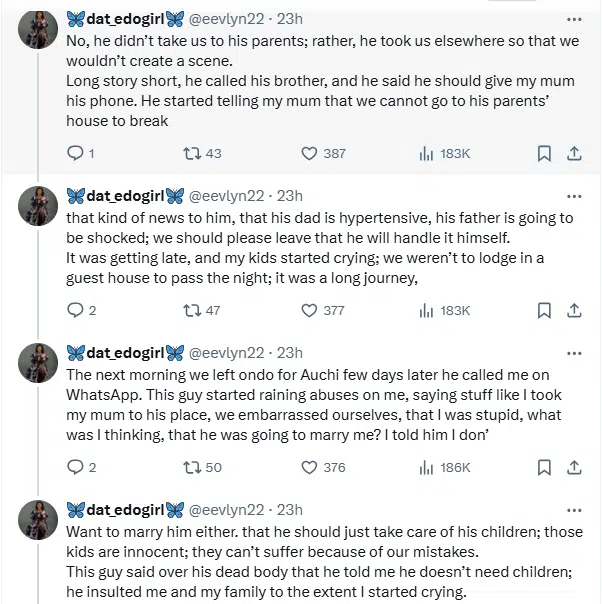Repost the tweet with 47 reposts
602x604 pixels.
coord(188,310)
